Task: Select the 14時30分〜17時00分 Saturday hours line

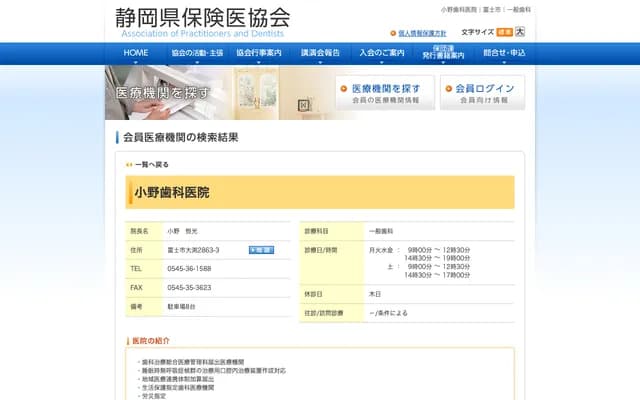Action: pos(437,275)
